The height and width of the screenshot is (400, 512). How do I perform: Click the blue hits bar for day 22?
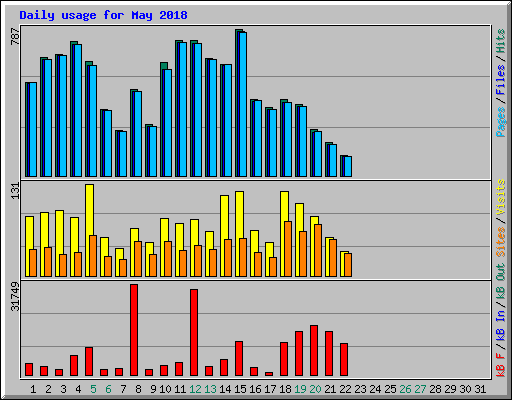point(348,166)
